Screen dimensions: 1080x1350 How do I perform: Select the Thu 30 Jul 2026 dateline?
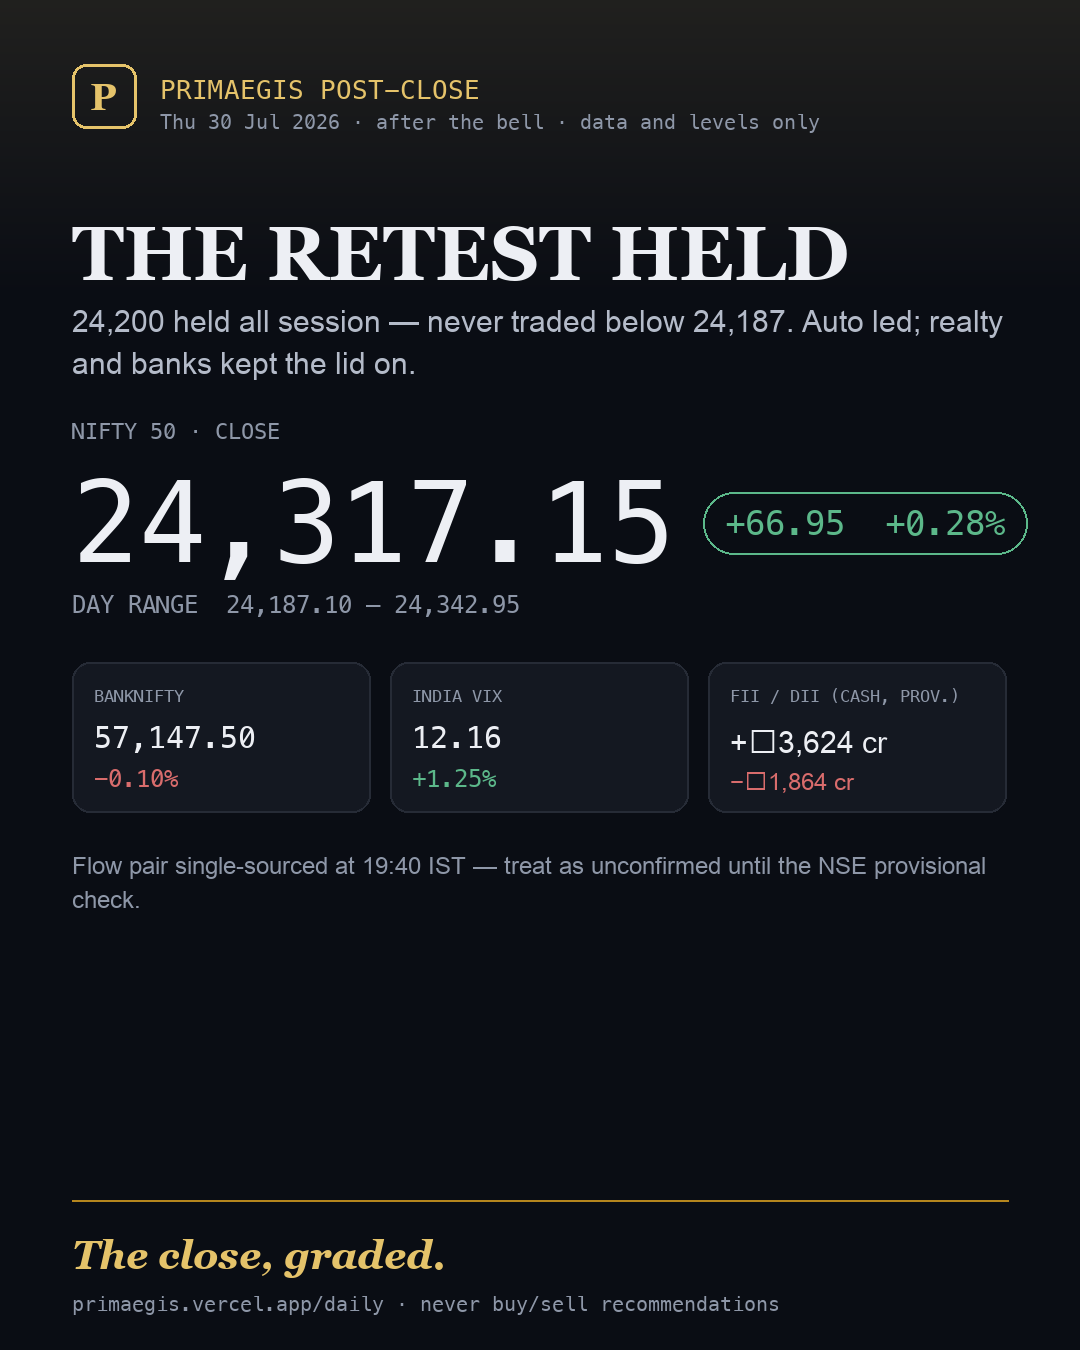click(x=250, y=122)
